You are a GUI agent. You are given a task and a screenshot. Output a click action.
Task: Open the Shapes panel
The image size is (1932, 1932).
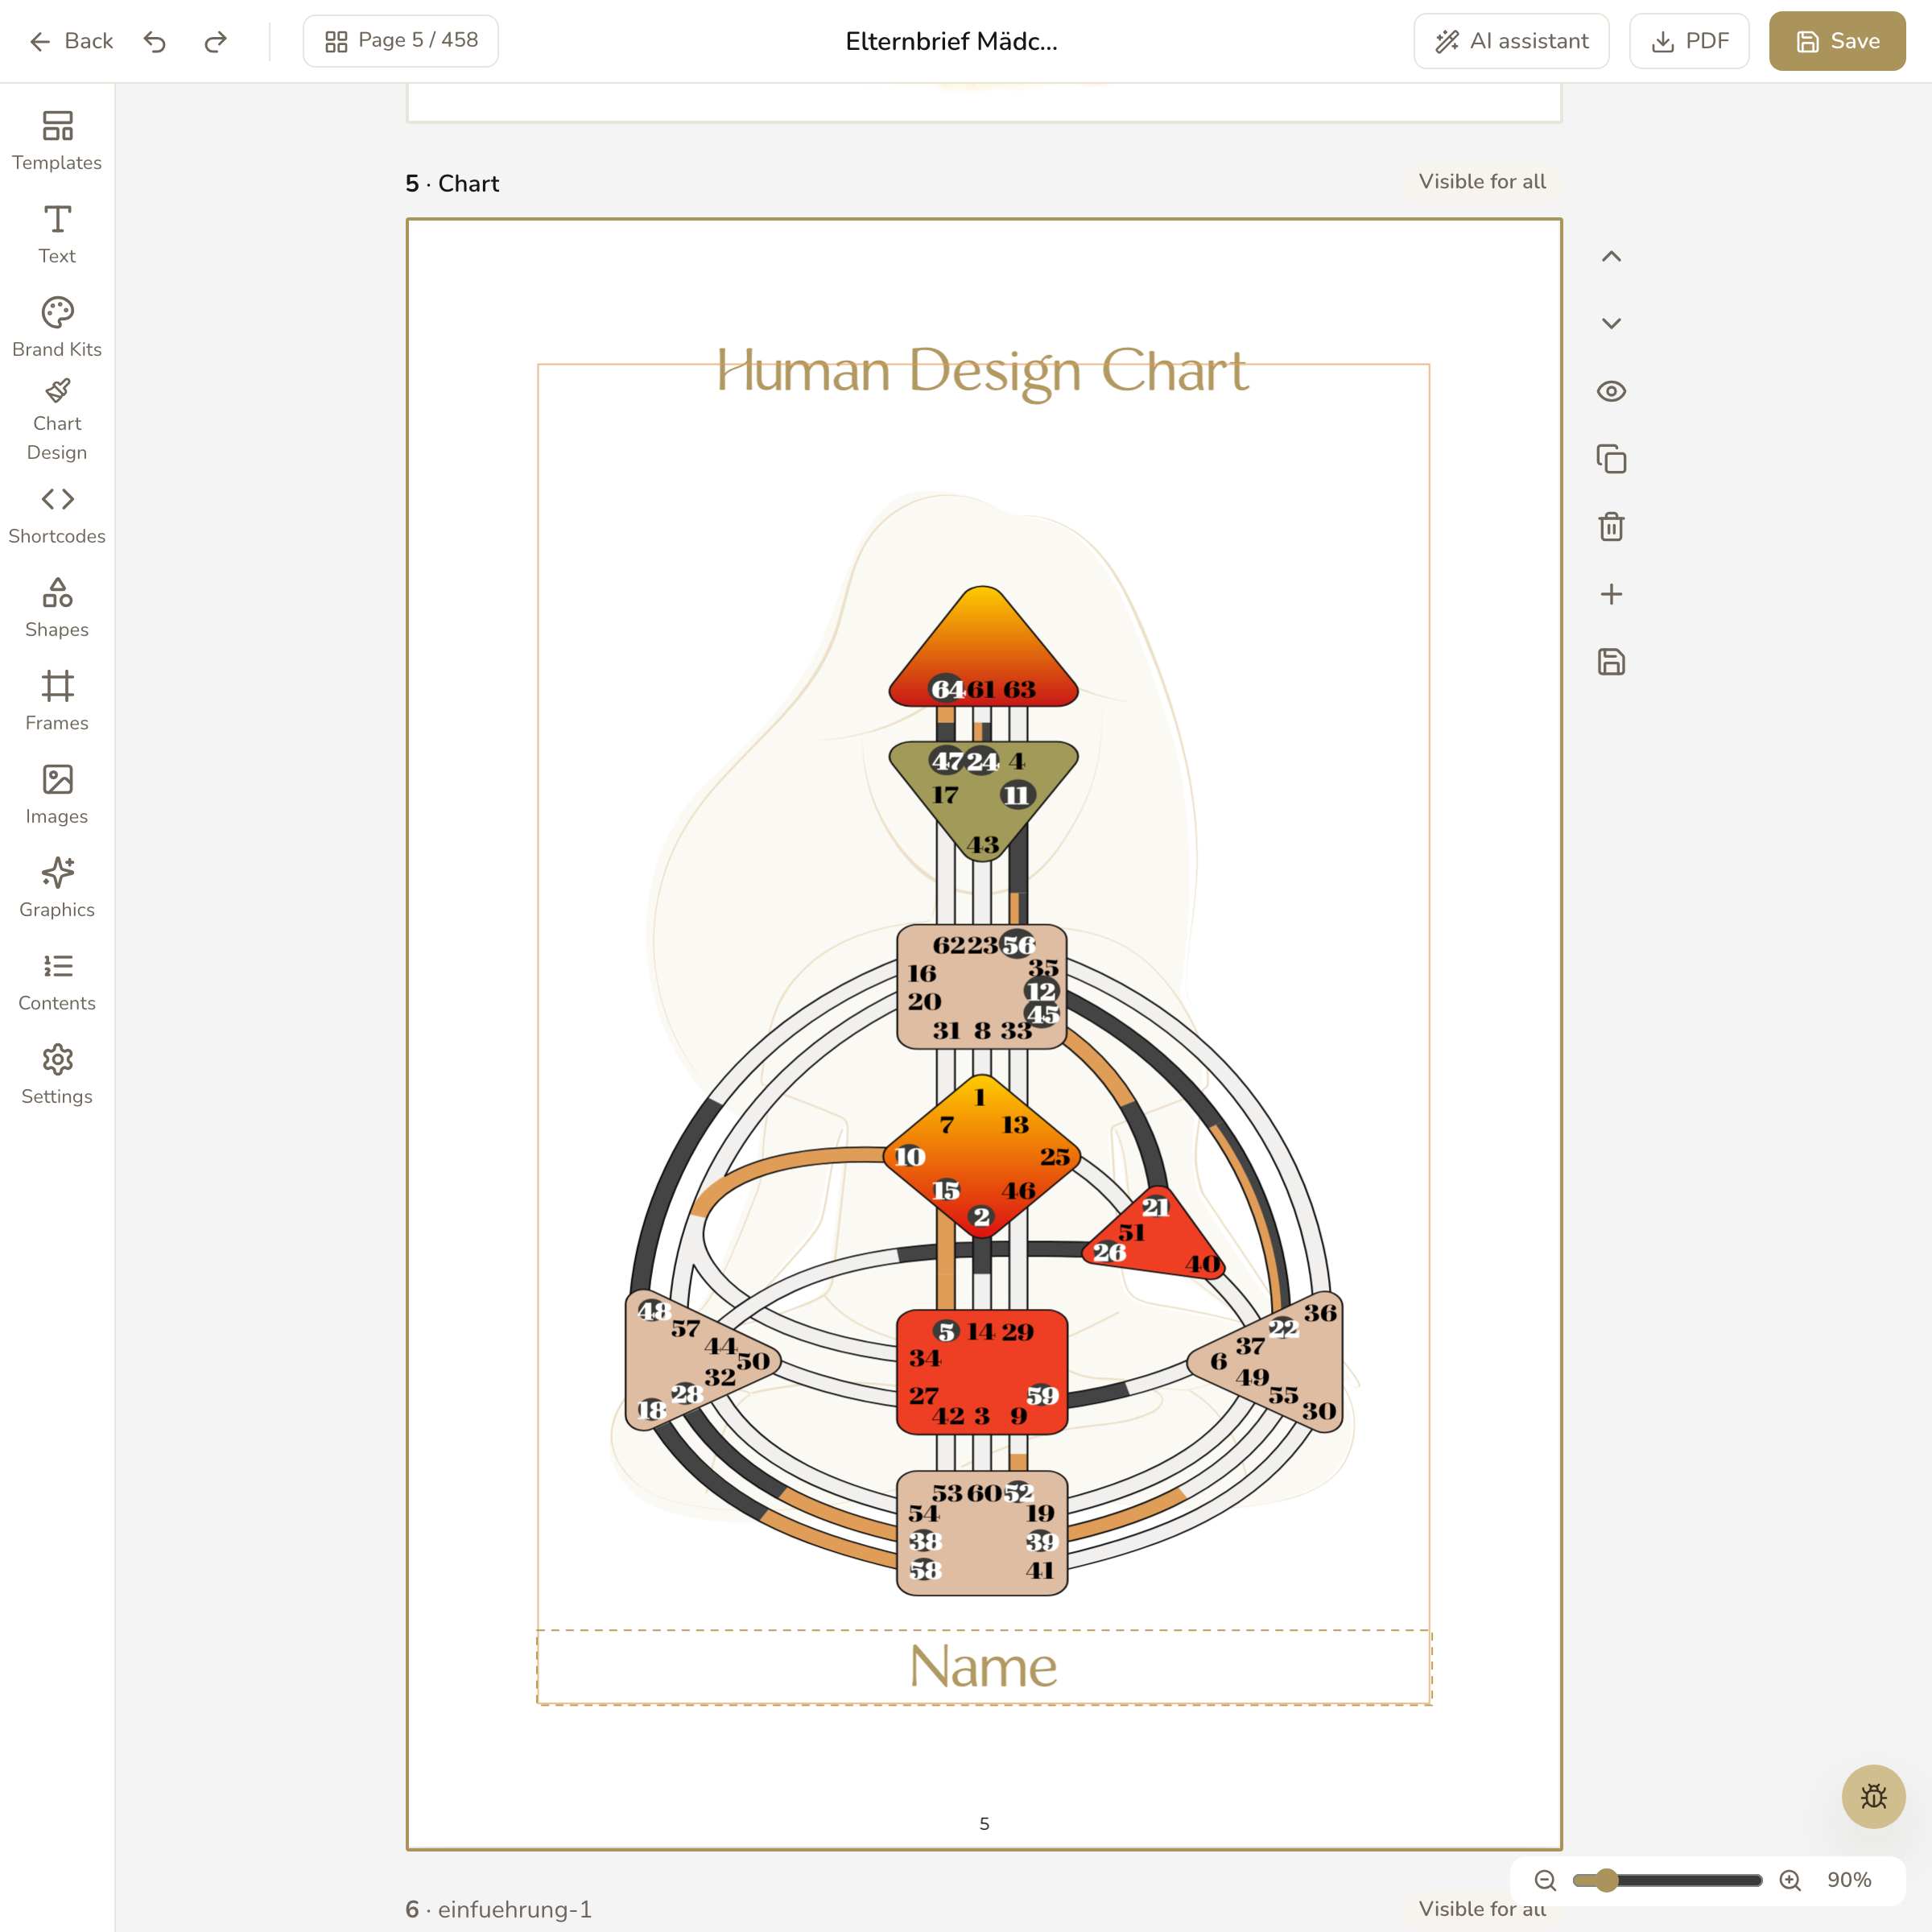57,607
